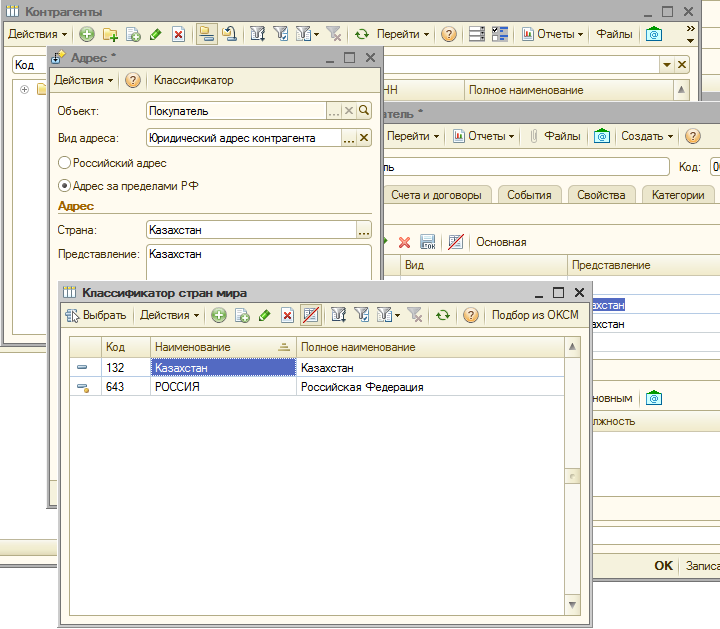Click the Подбор из ОКСМ button

coord(534,315)
